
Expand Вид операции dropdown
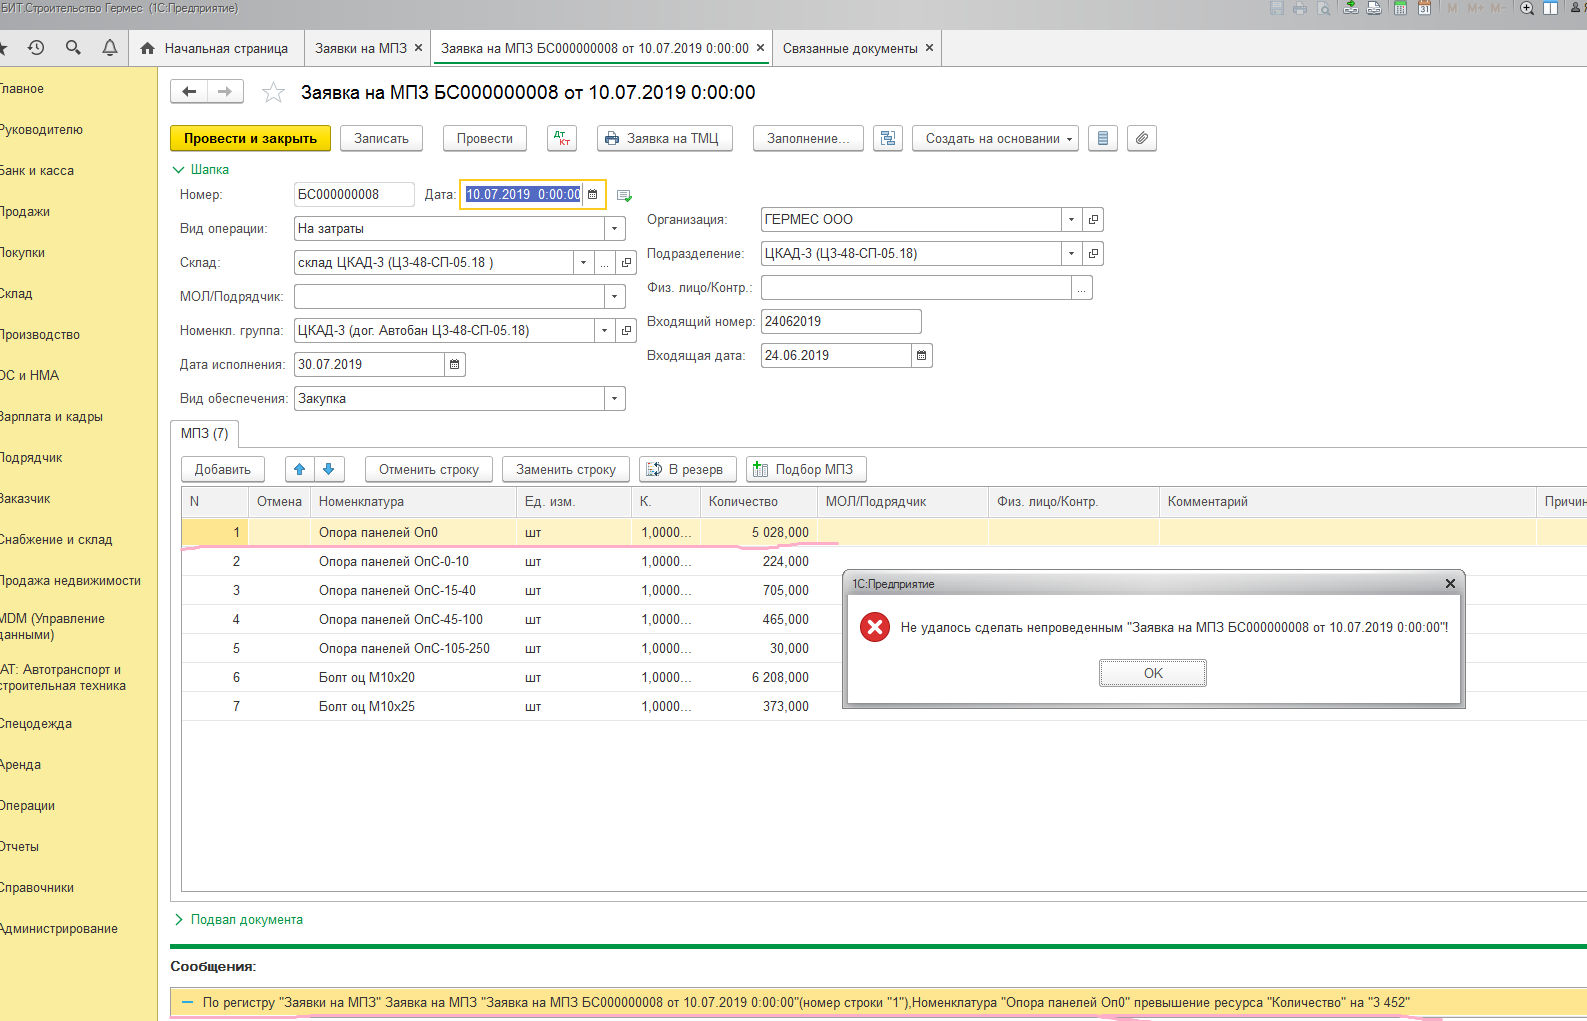(615, 228)
